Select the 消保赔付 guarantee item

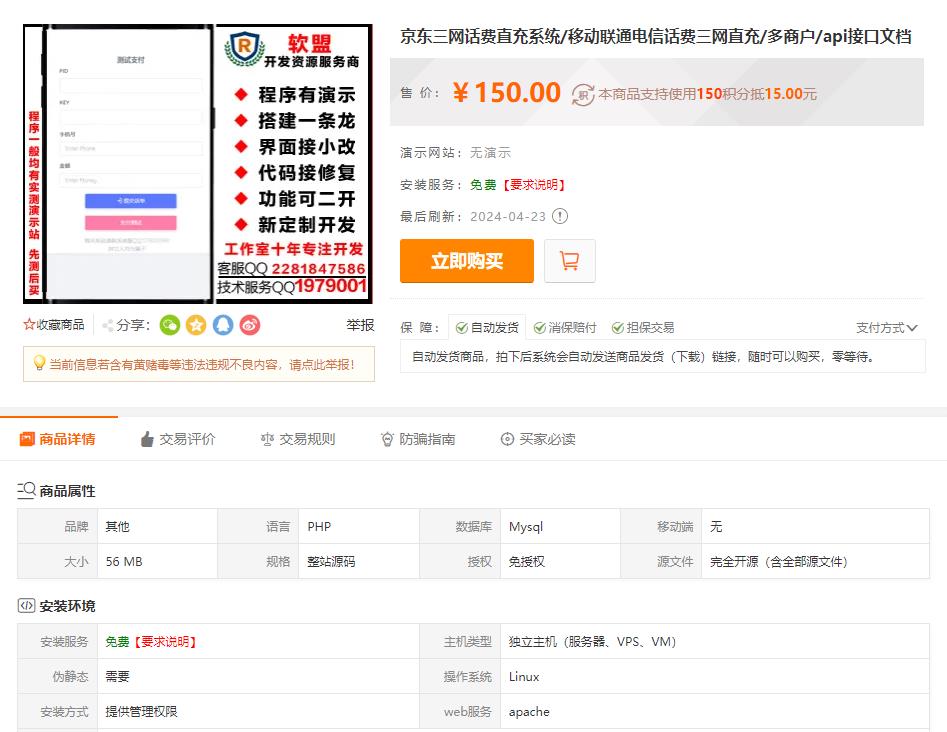[x=565, y=327]
